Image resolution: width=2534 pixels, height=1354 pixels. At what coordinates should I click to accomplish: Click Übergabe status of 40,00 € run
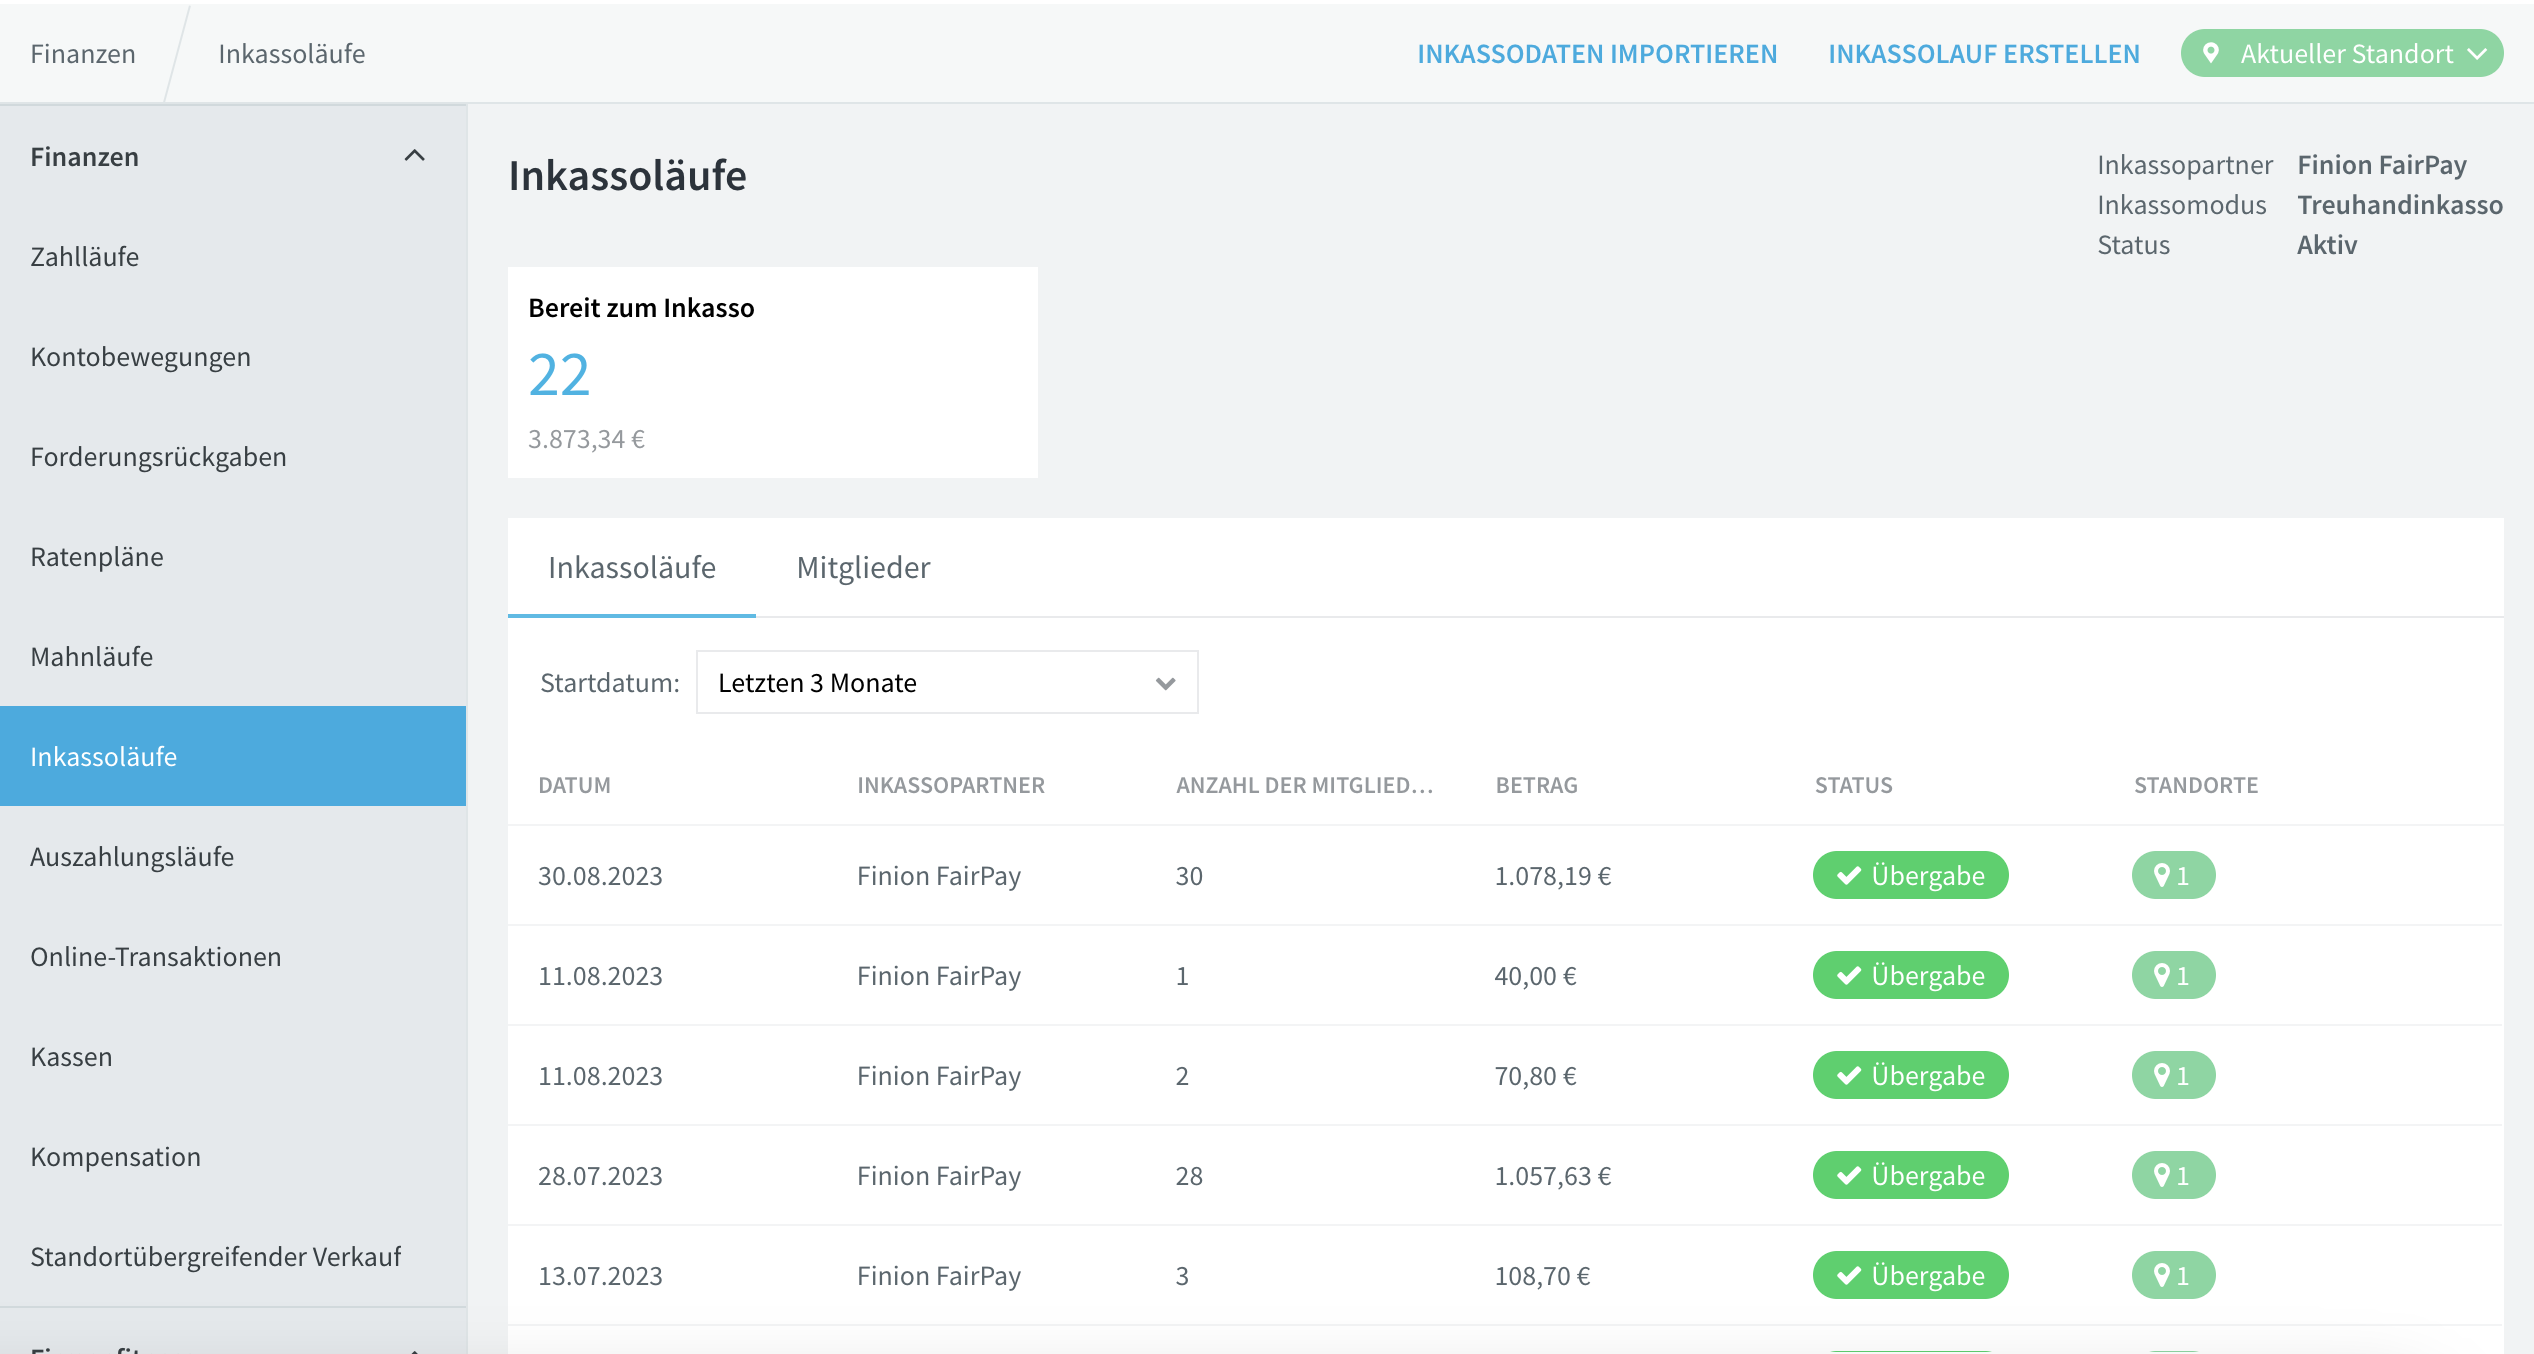pyautogui.click(x=1910, y=975)
